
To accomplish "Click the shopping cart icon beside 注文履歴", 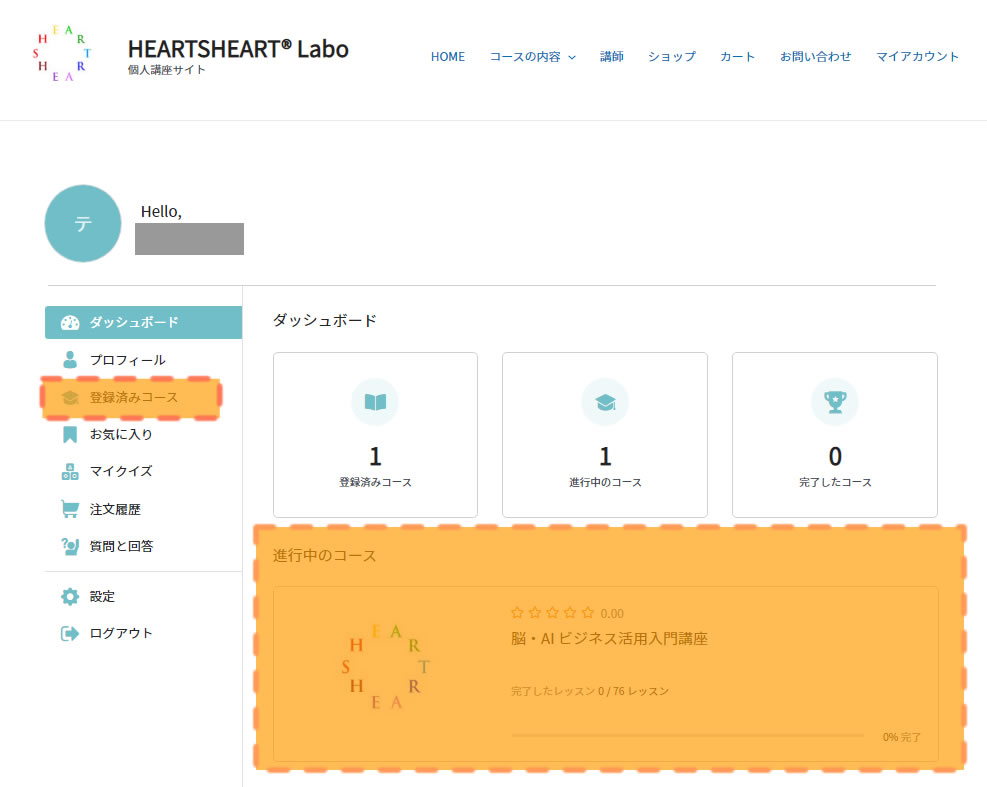I will point(70,509).
